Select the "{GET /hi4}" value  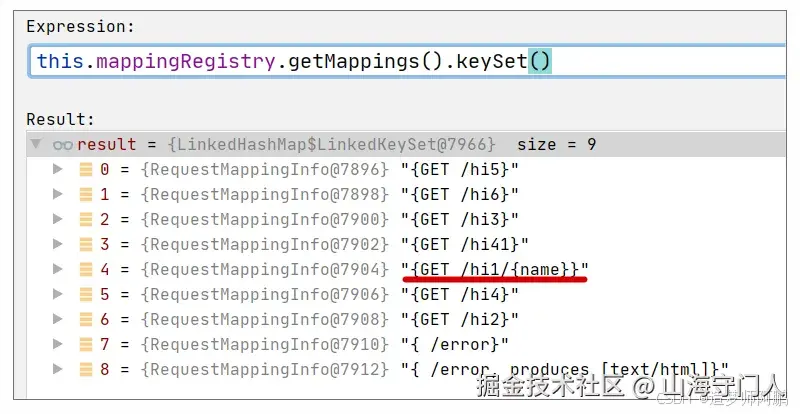(x=460, y=295)
